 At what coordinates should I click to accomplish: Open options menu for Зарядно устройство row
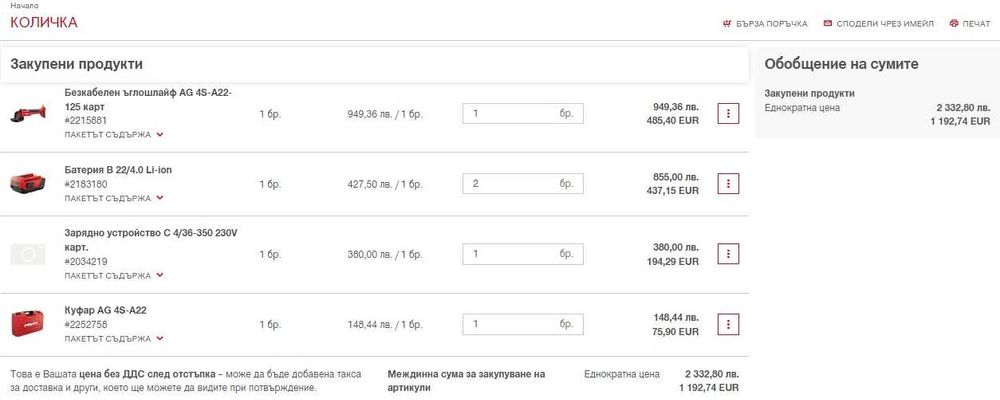728,254
